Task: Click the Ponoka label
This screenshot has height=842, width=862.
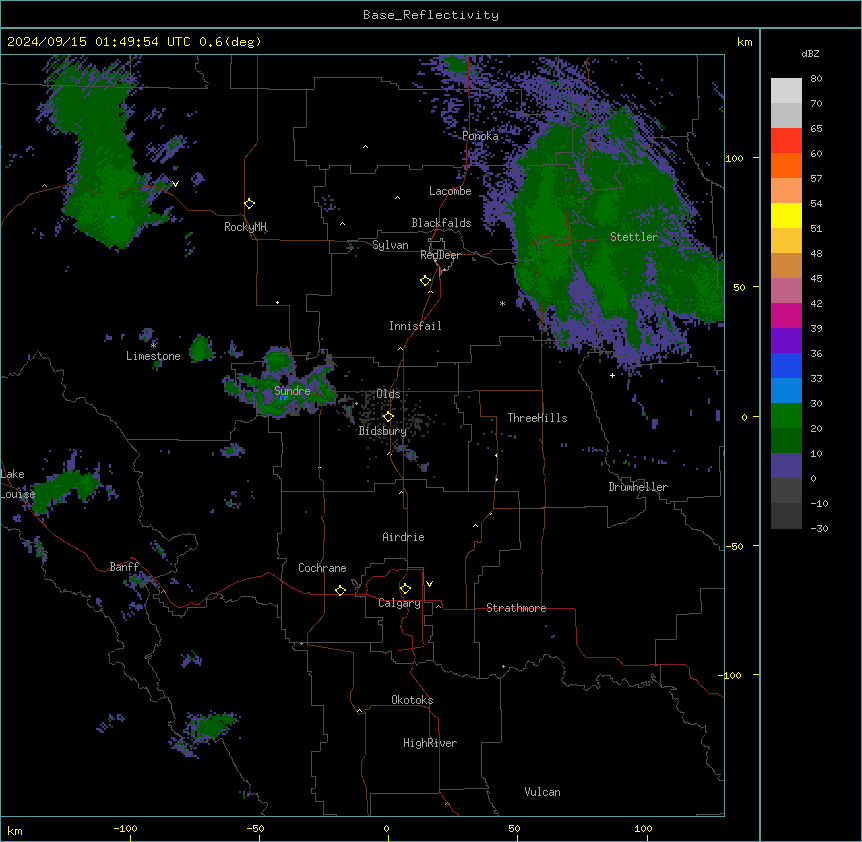Action: coord(480,136)
